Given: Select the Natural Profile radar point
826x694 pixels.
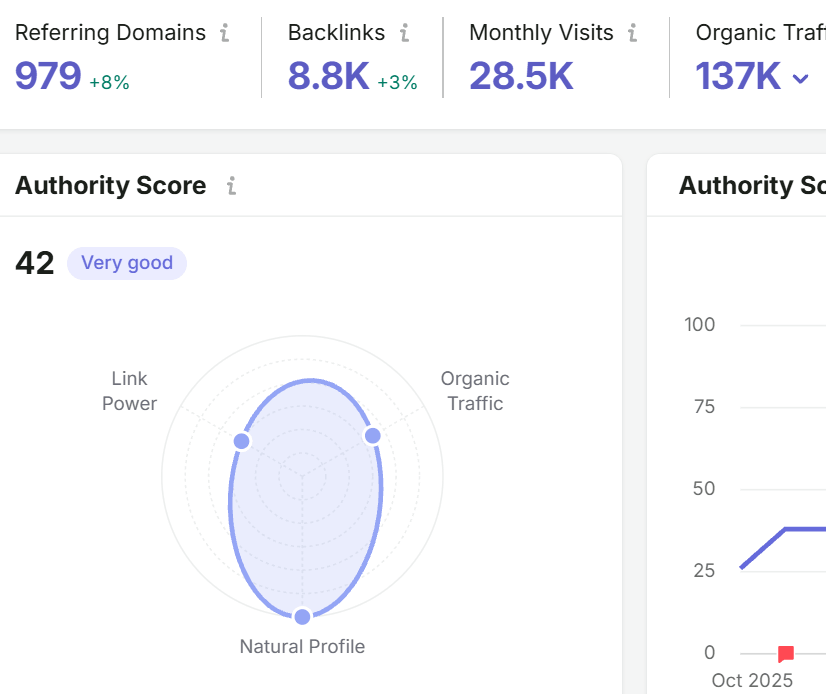Looking at the screenshot, I should coord(302,617).
